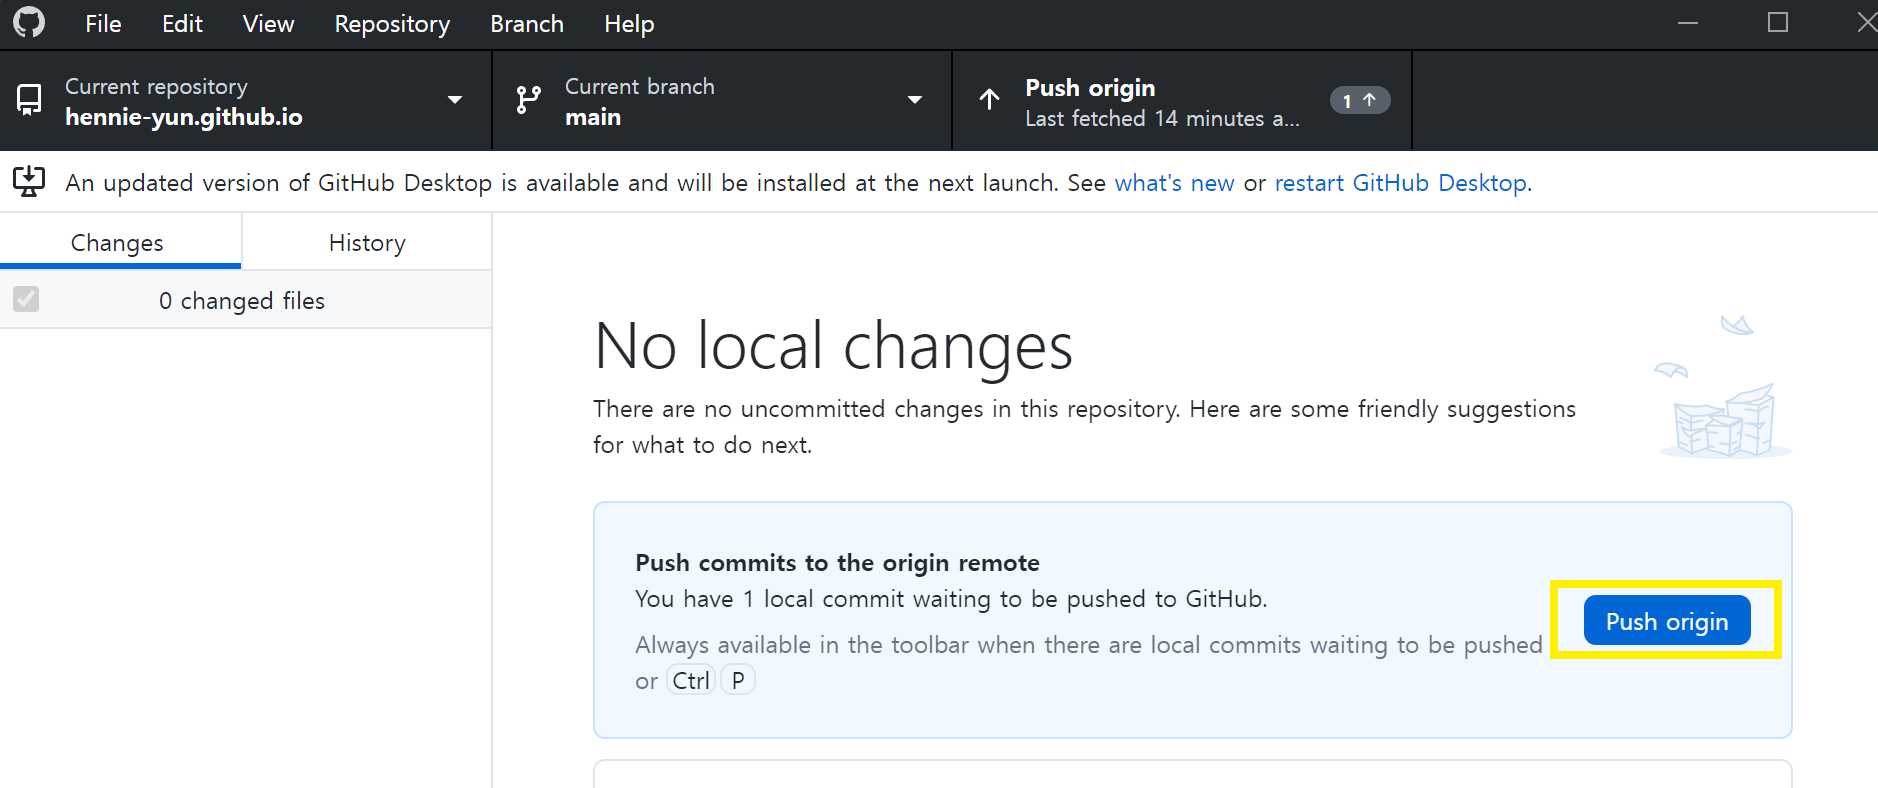Open the View menu
This screenshot has height=788, width=1878.
pos(268,24)
